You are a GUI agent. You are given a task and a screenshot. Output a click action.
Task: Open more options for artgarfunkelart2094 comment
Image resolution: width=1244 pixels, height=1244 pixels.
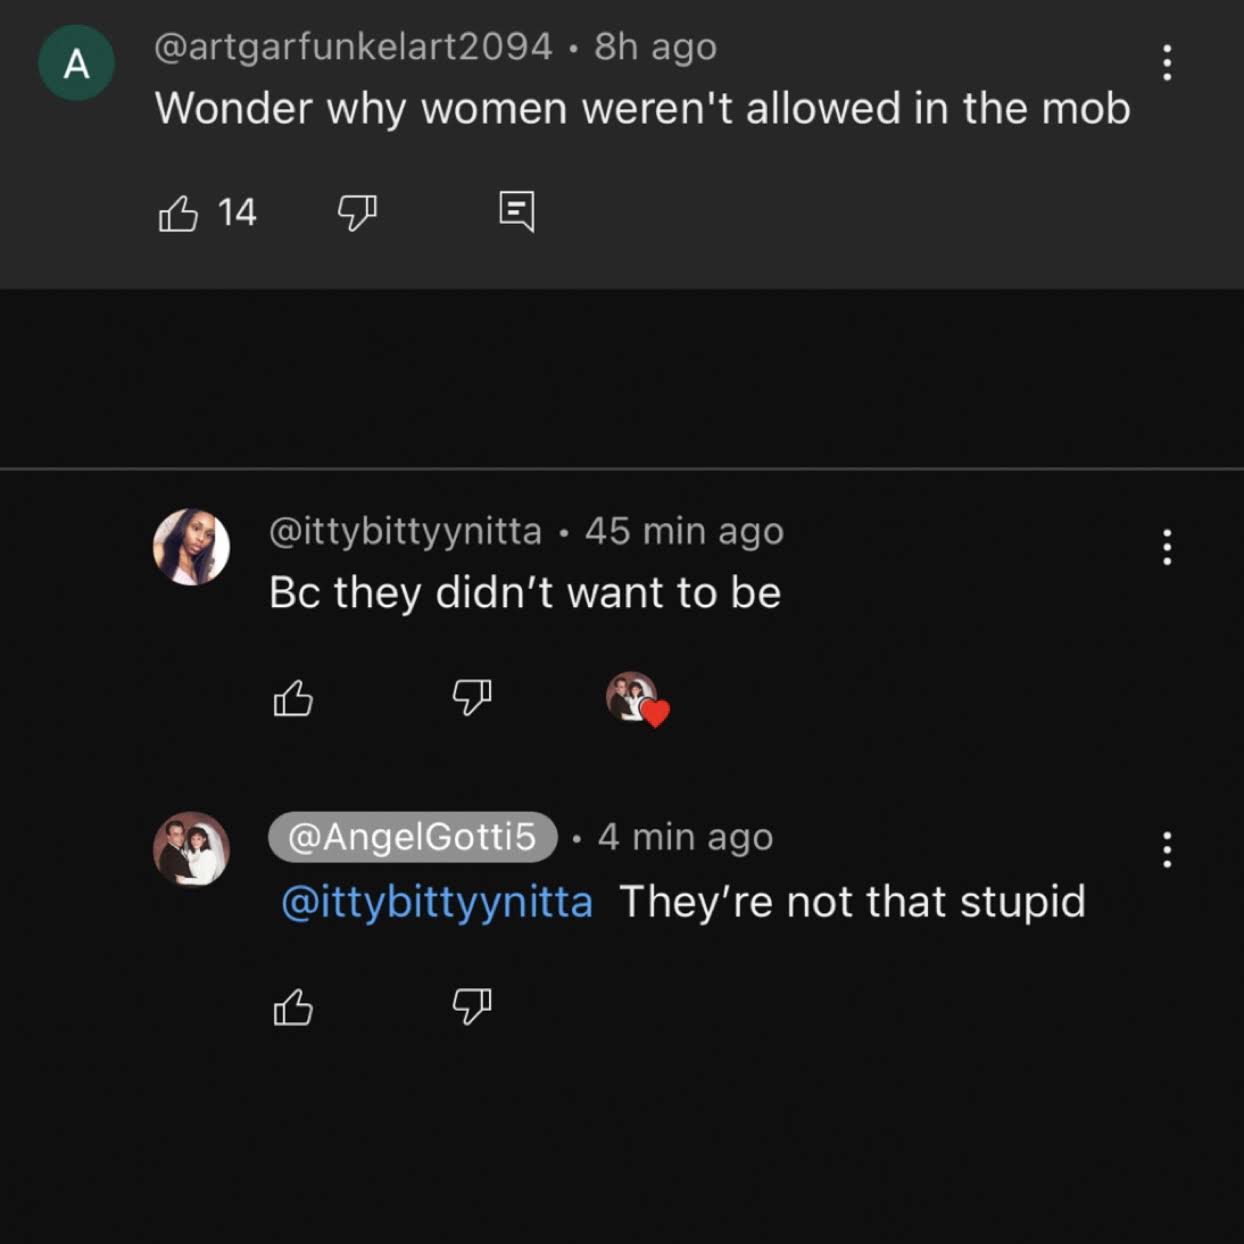pos(1166,63)
